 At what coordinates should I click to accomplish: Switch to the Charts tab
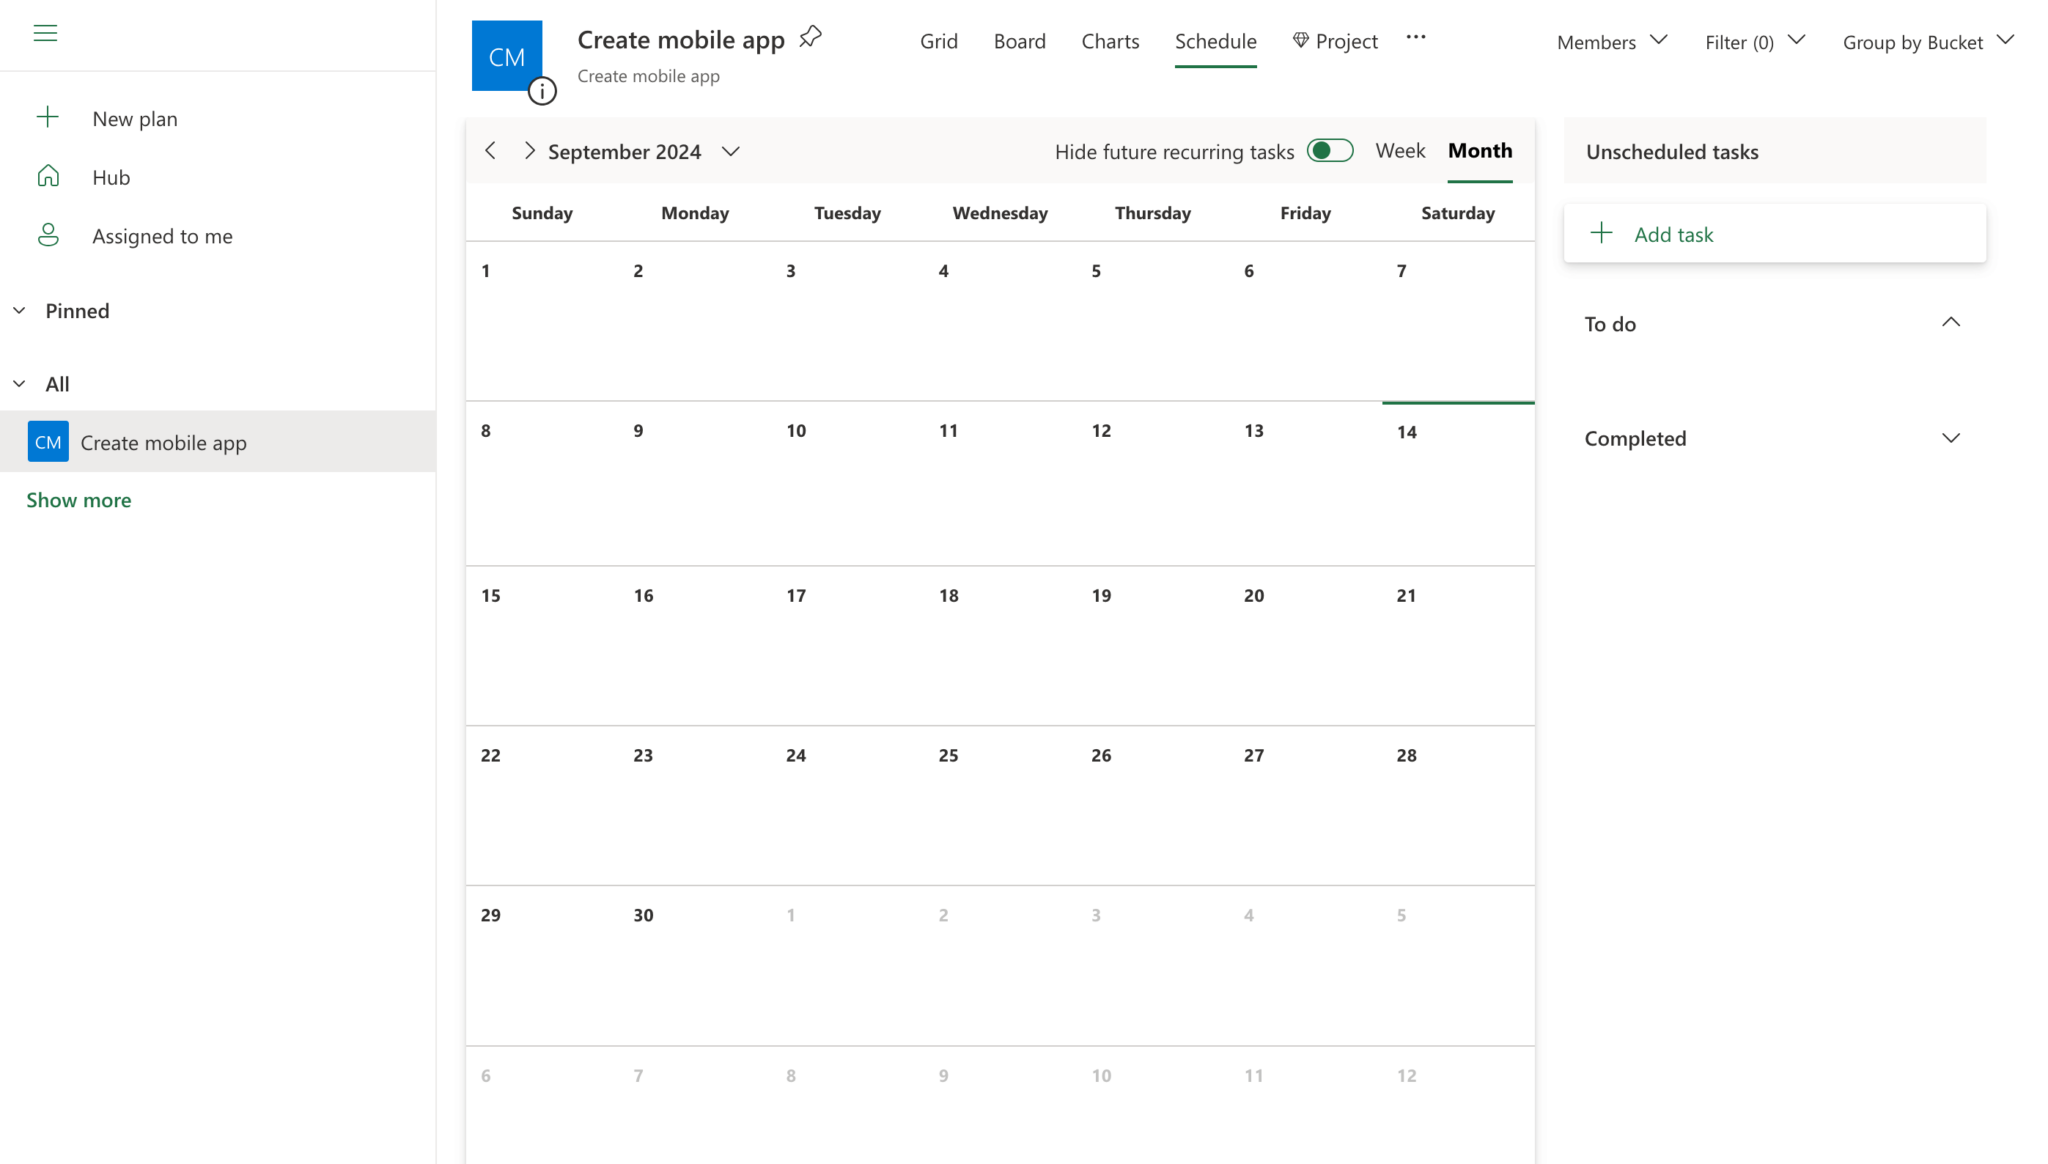coord(1110,41)
